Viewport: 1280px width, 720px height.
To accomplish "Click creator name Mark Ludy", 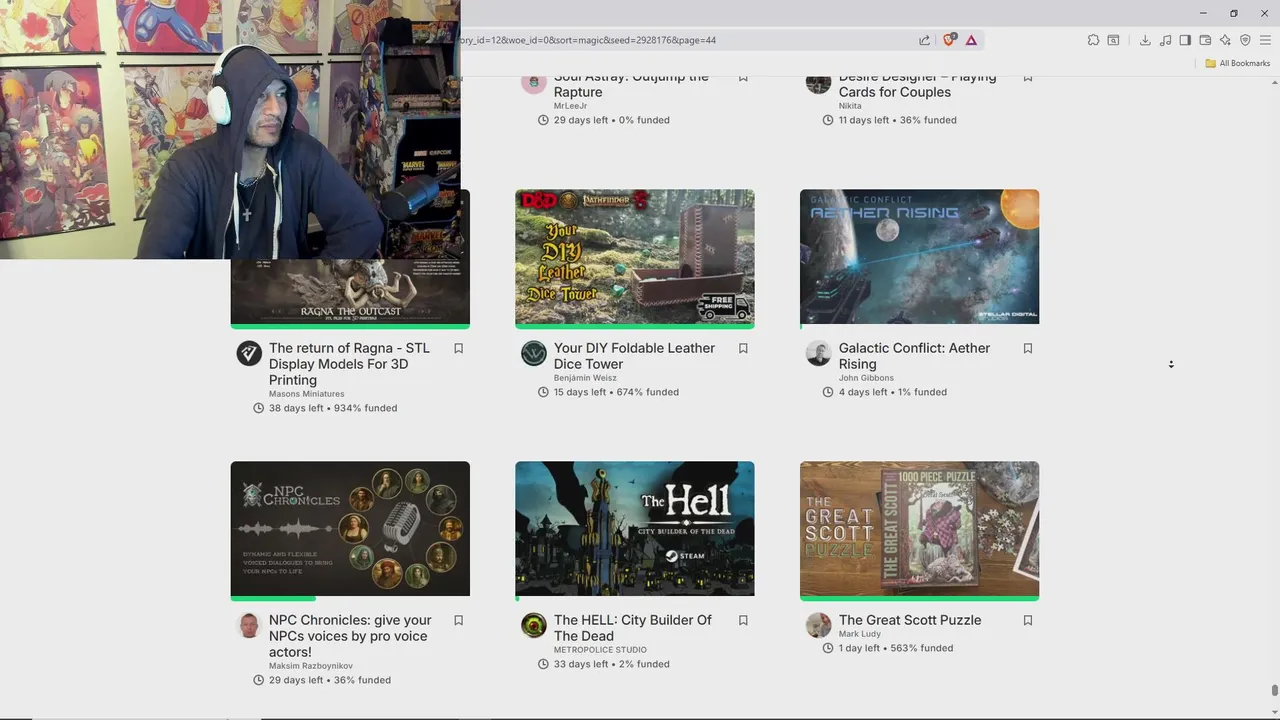I will [x=860, y=634].
